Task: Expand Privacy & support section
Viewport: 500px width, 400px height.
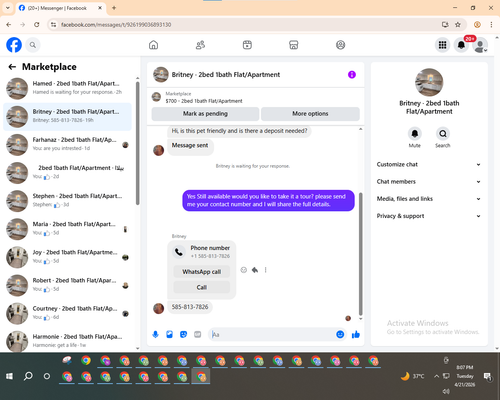Action: pos(429,216)
